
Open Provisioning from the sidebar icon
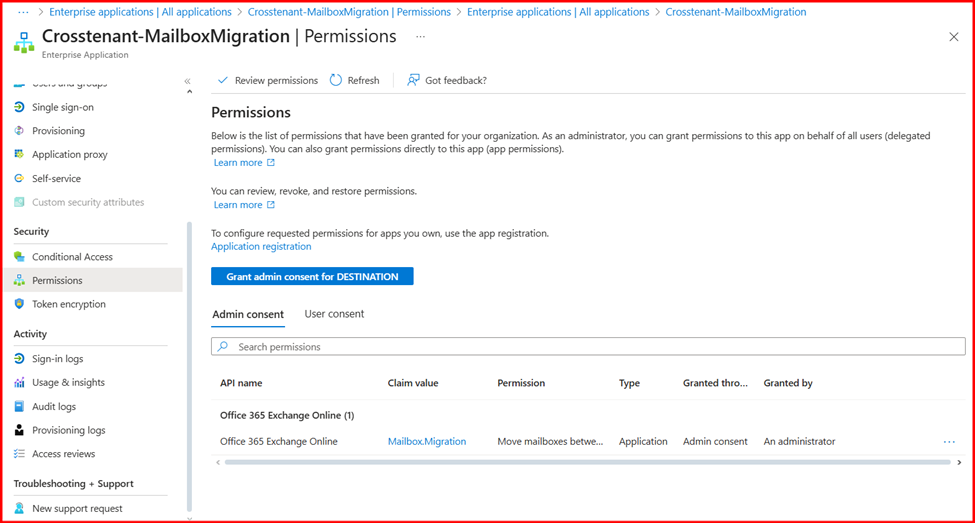tap(19, 131)
